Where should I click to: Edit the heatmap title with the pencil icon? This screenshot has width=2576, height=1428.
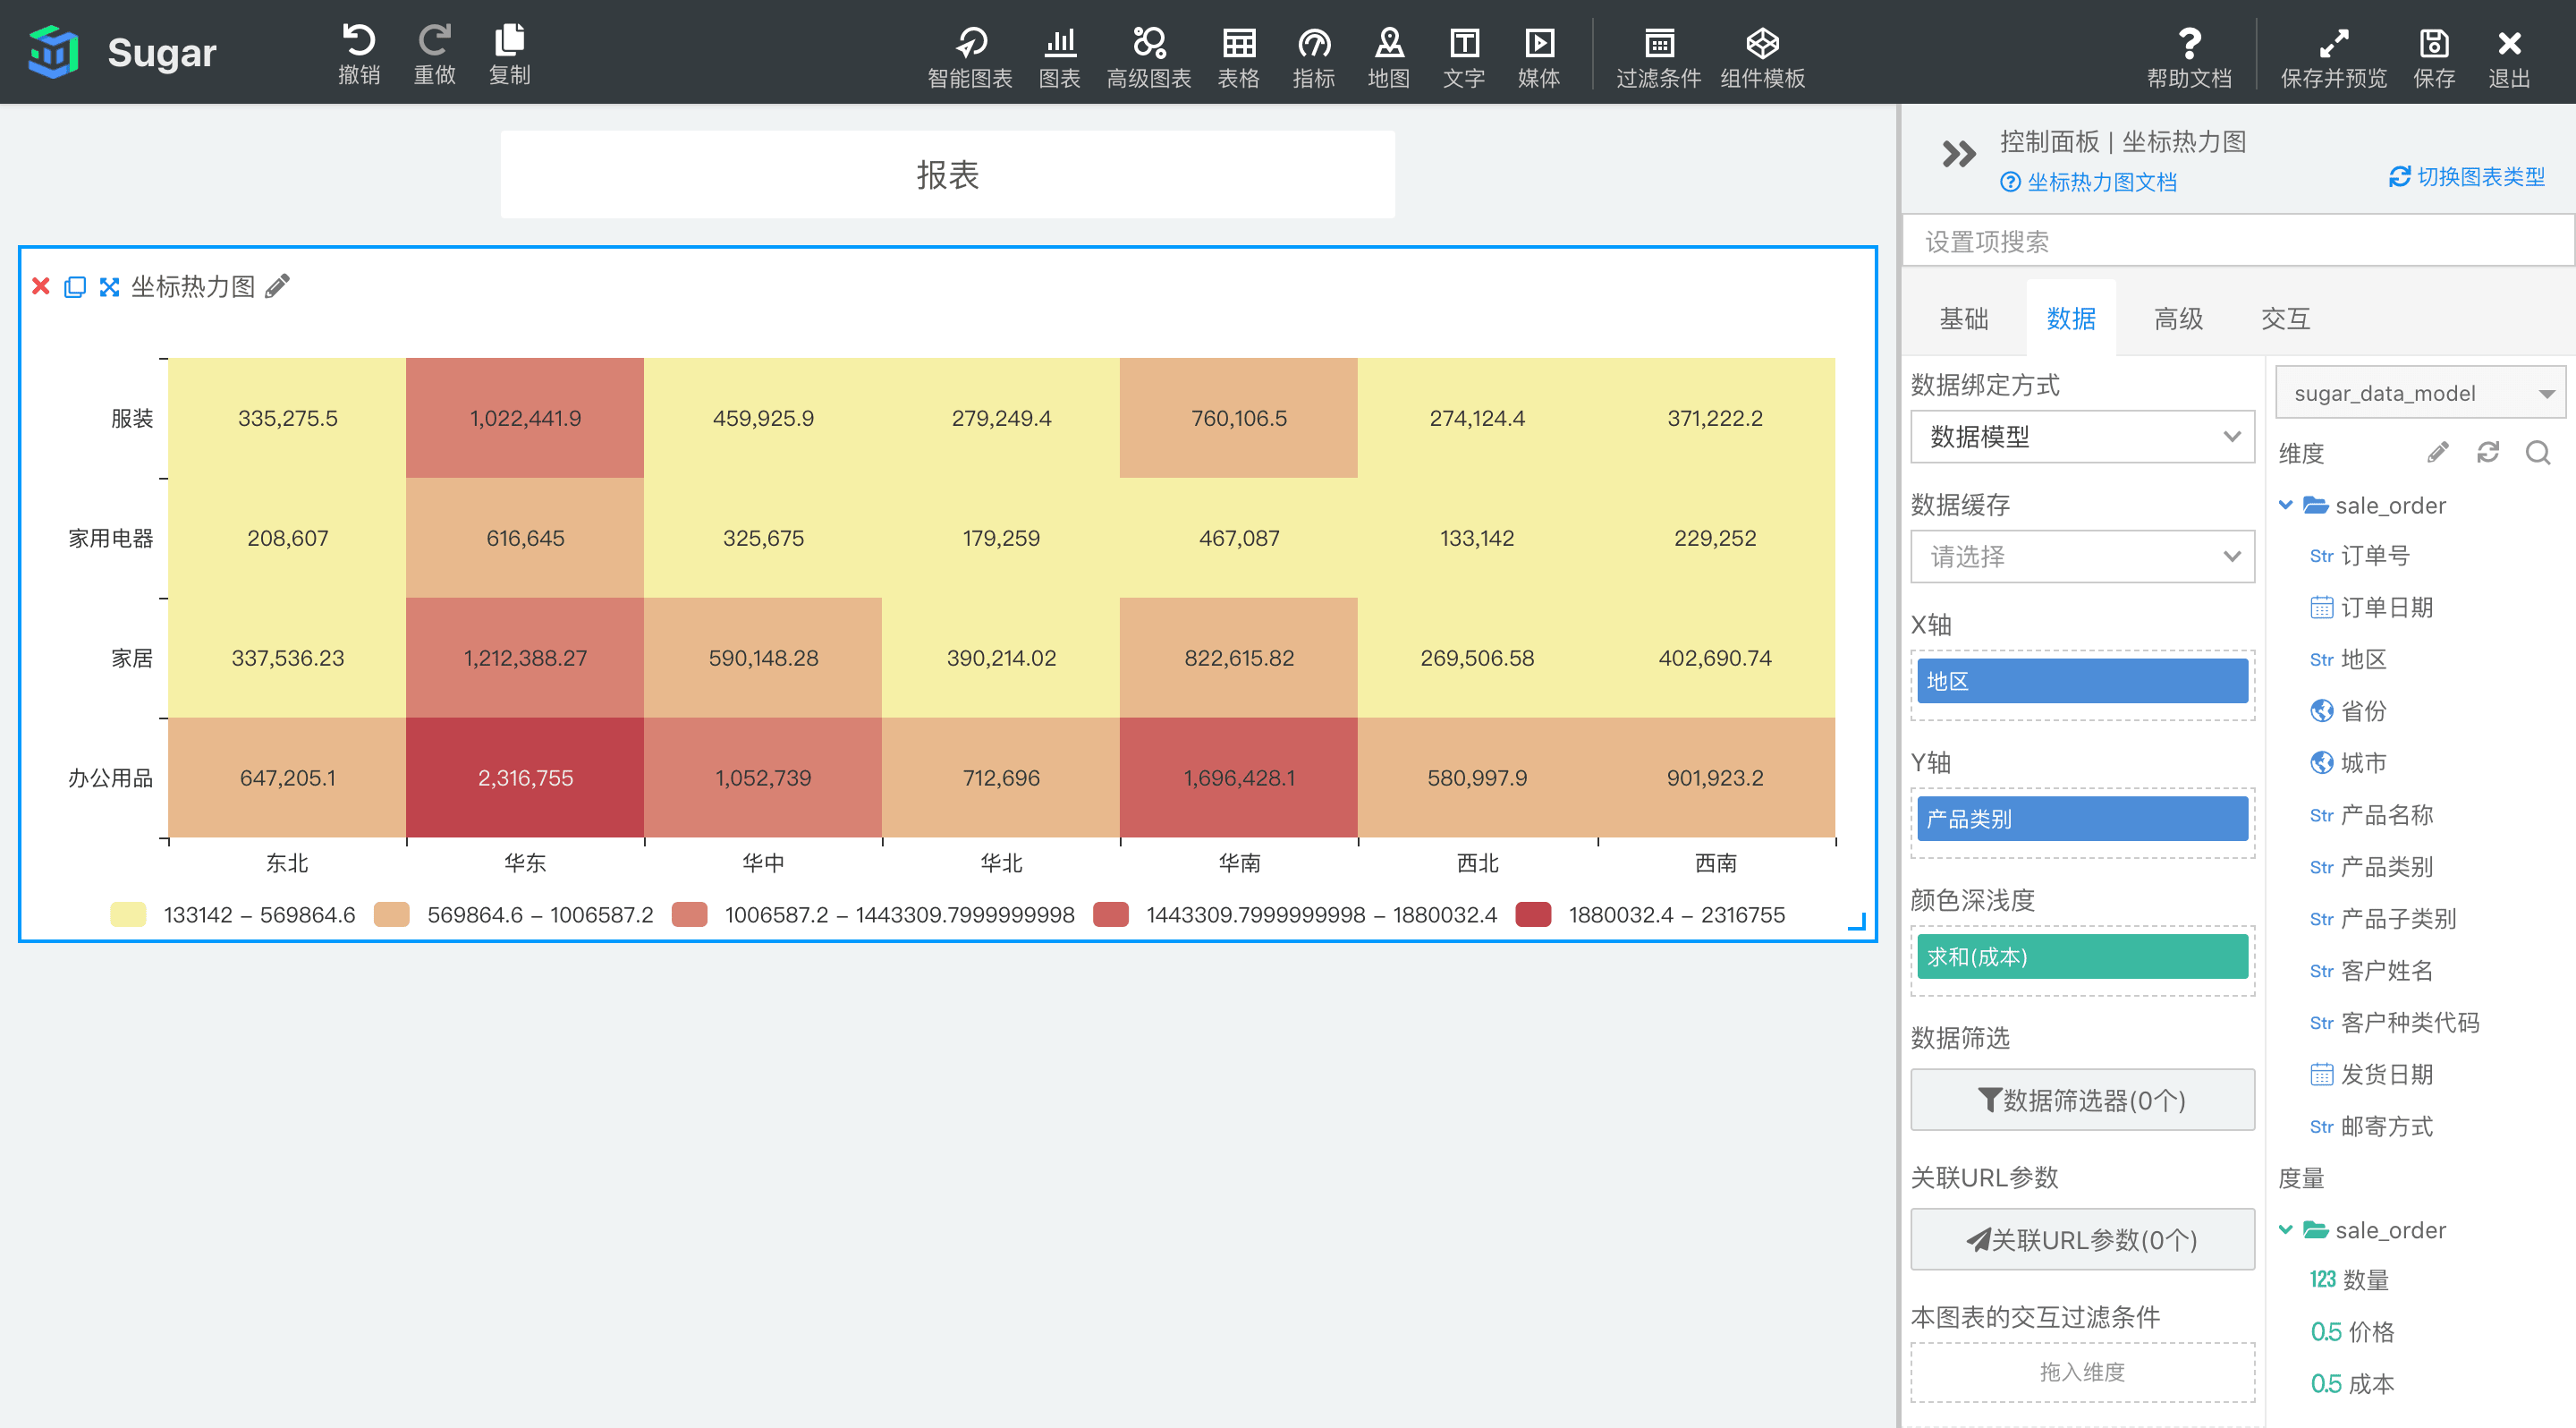coord(278,287)
